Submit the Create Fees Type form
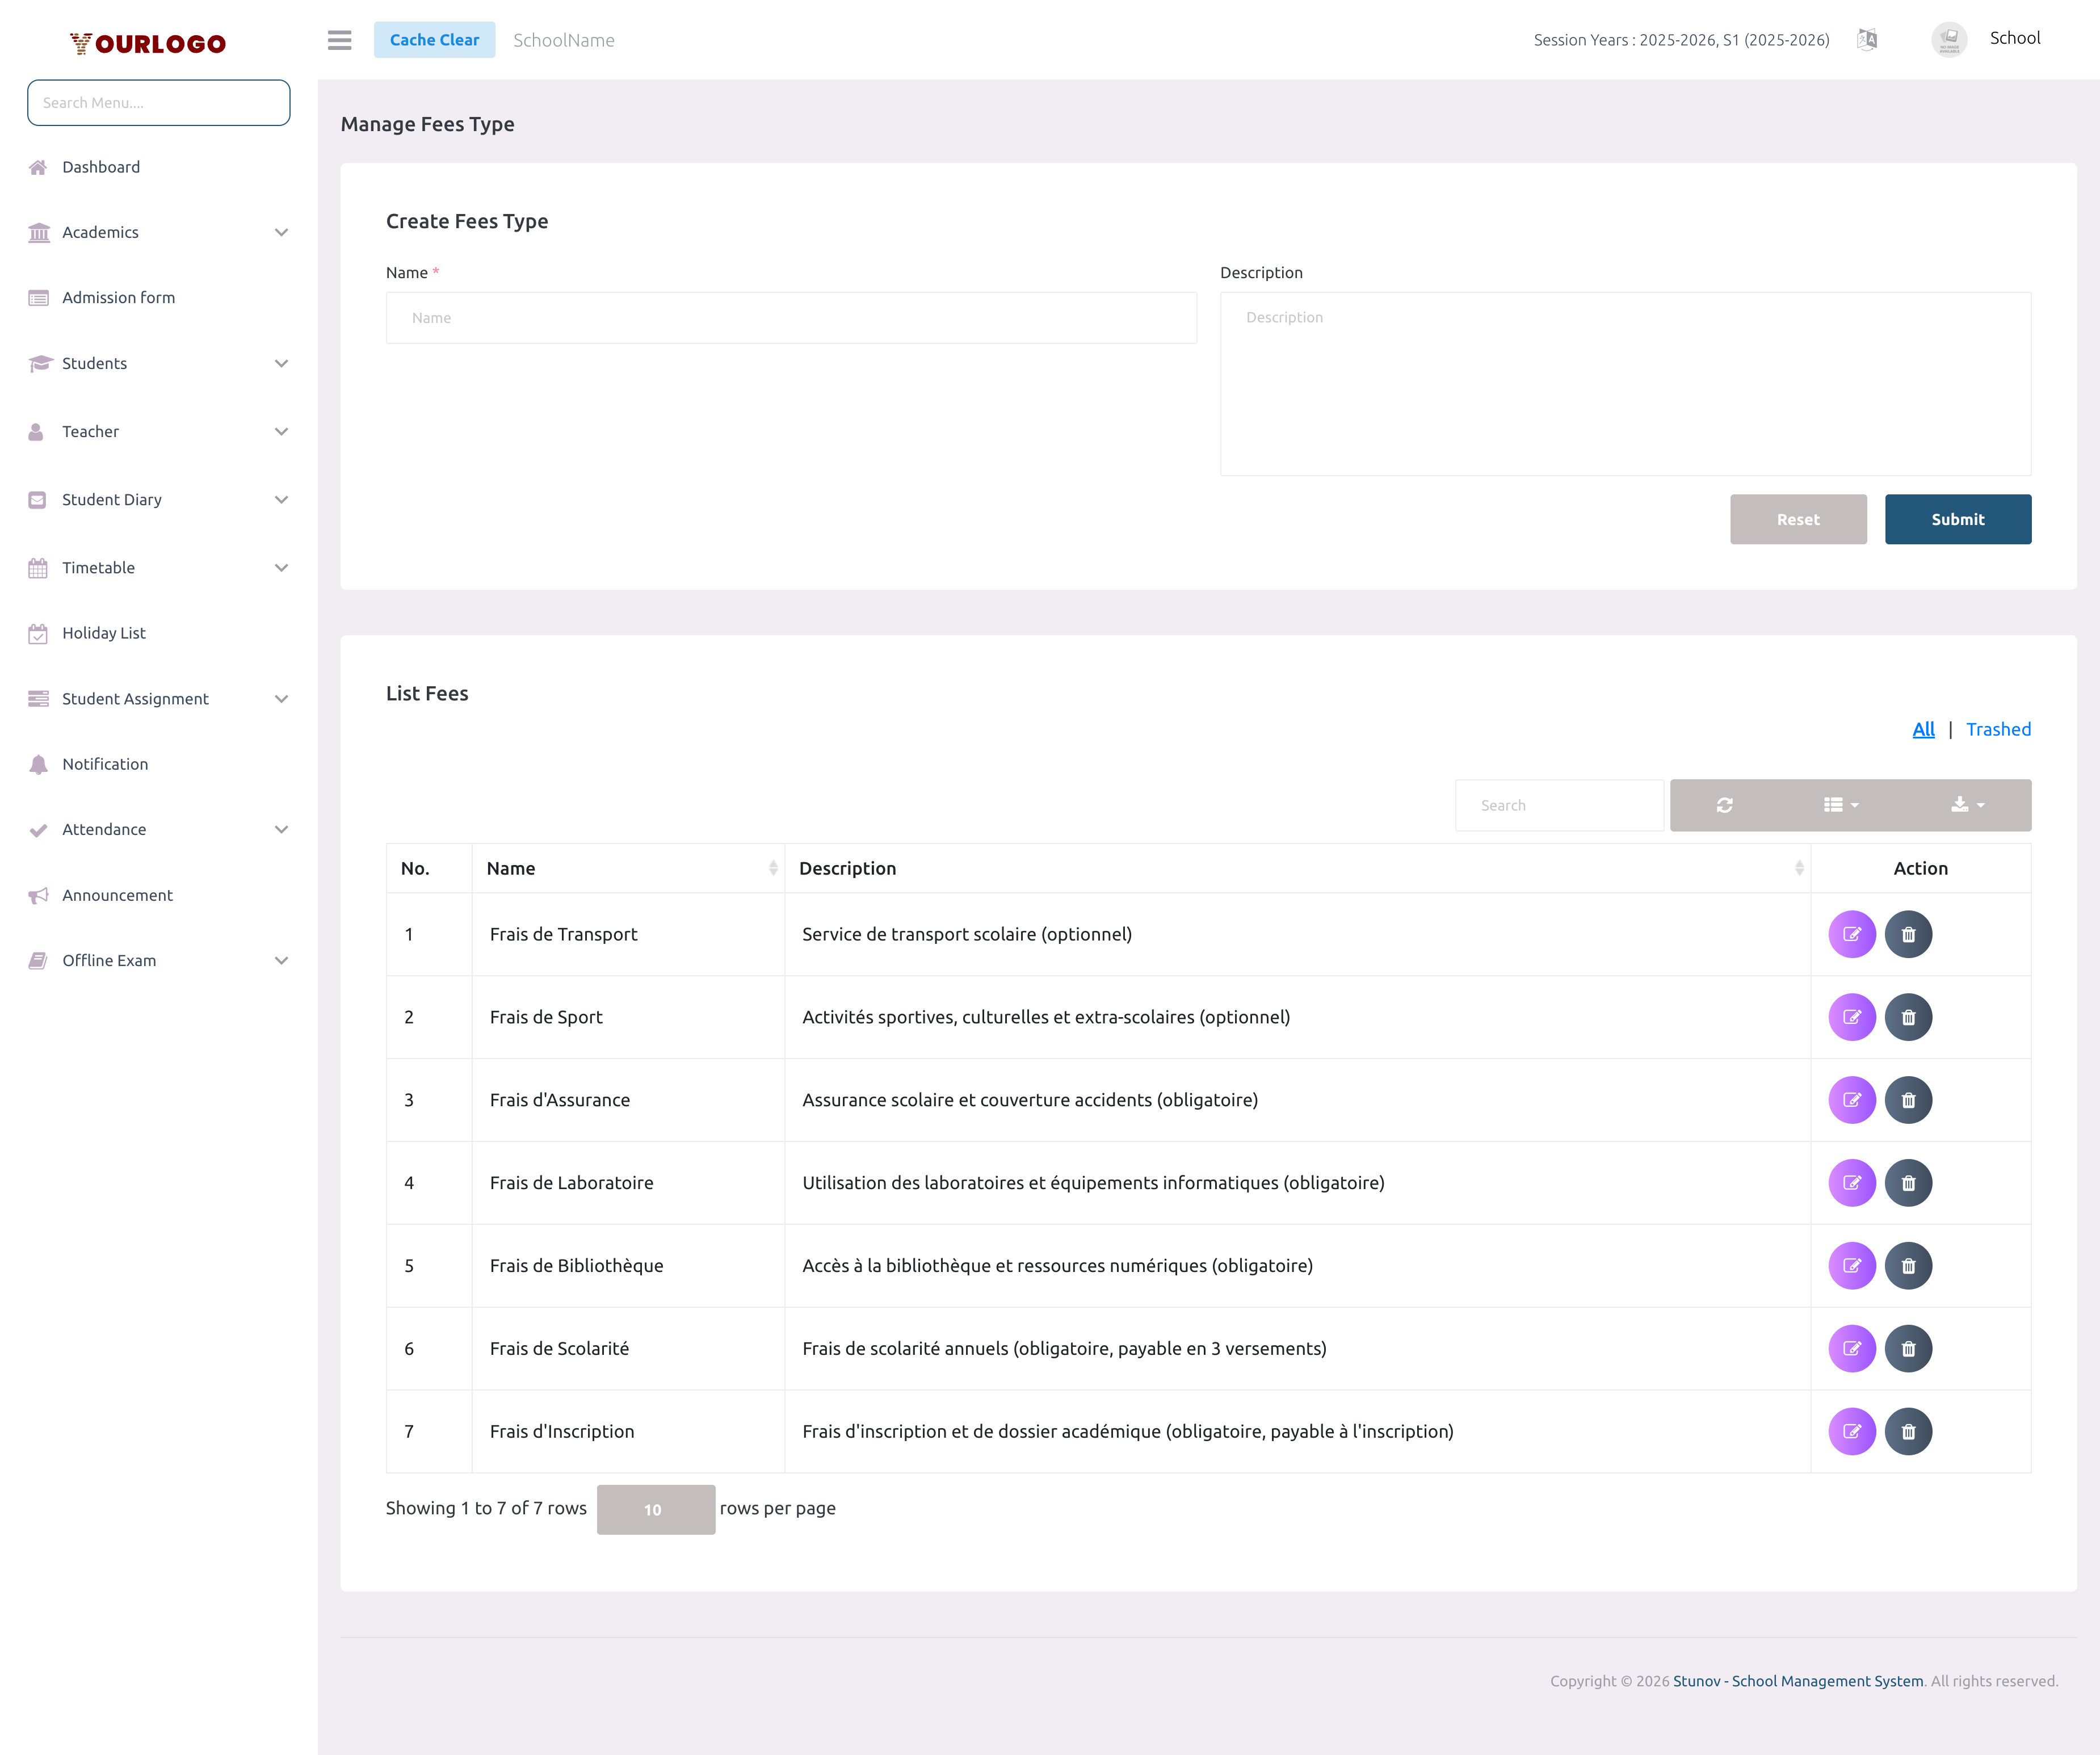Screen dimensions: 2100x1755 1957,519
